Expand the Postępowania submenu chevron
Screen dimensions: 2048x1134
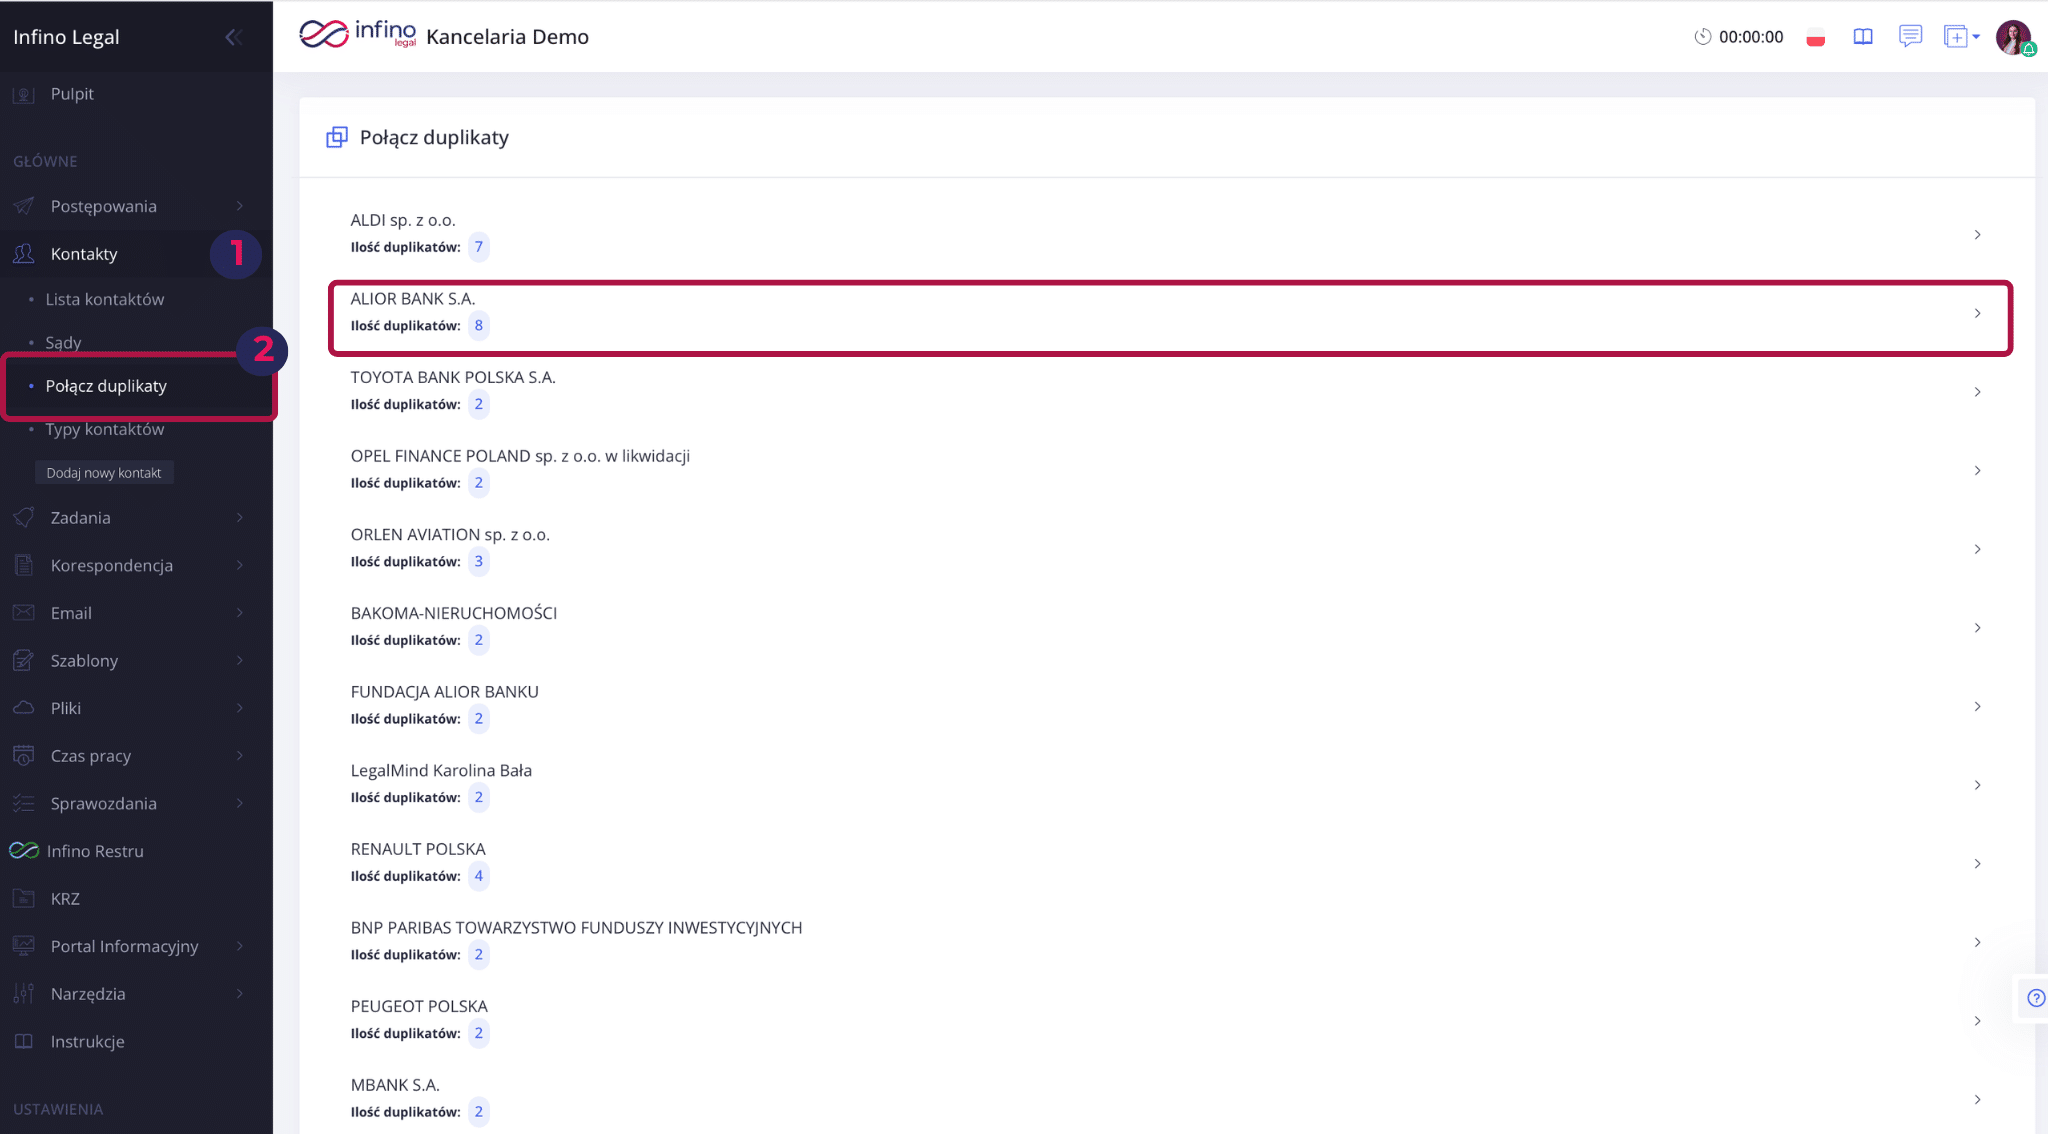[240, 206]
